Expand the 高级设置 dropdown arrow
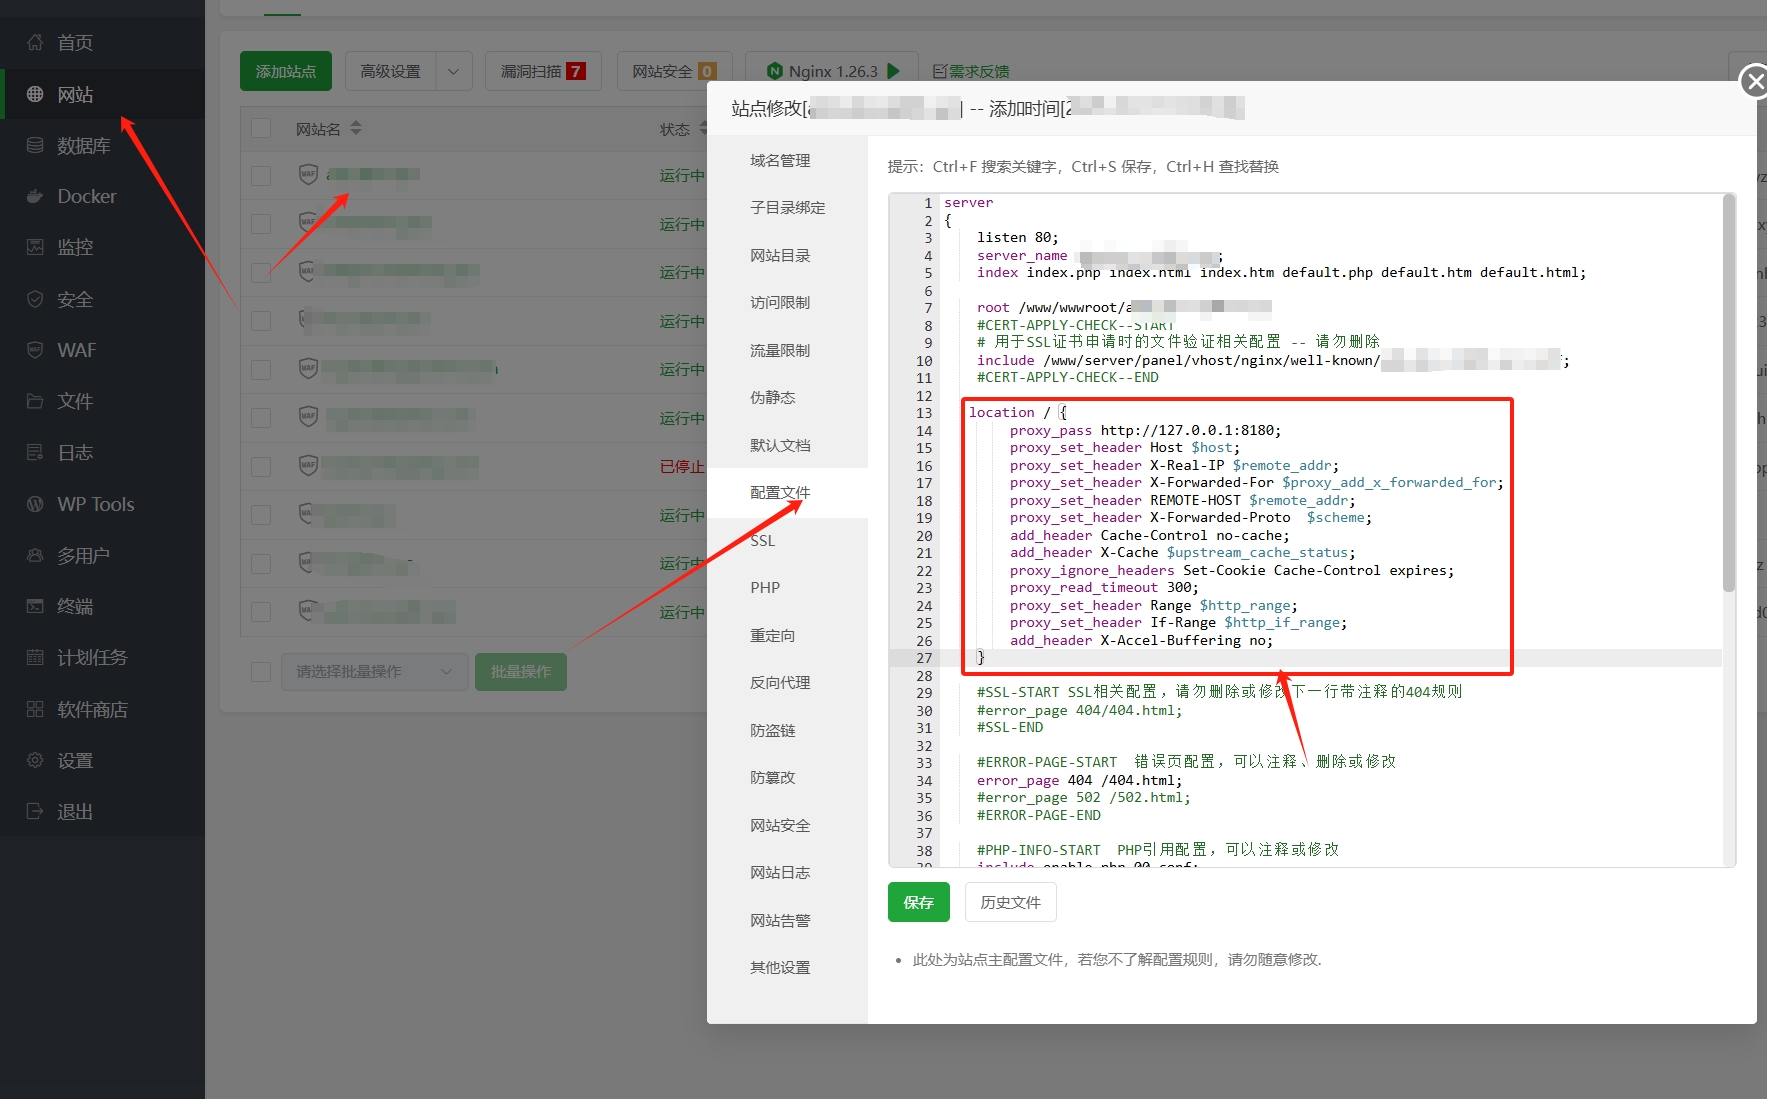The image size is (1767, 1099). (x=453, y=71)
